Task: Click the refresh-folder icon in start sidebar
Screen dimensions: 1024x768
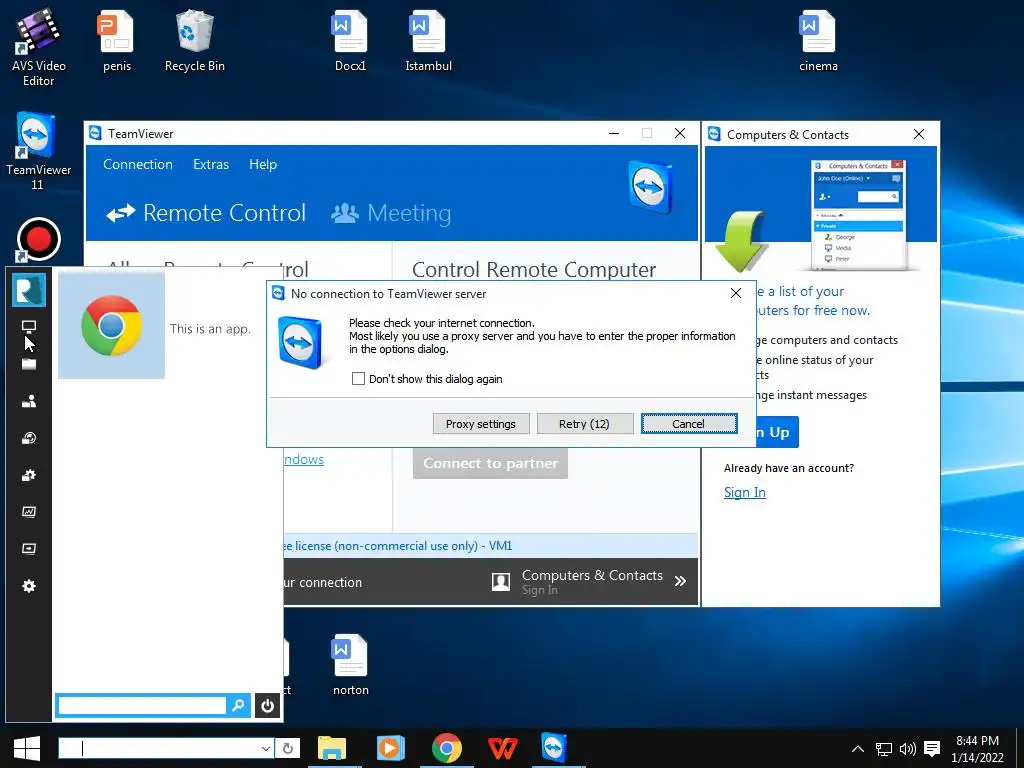Action: [29, 438]
